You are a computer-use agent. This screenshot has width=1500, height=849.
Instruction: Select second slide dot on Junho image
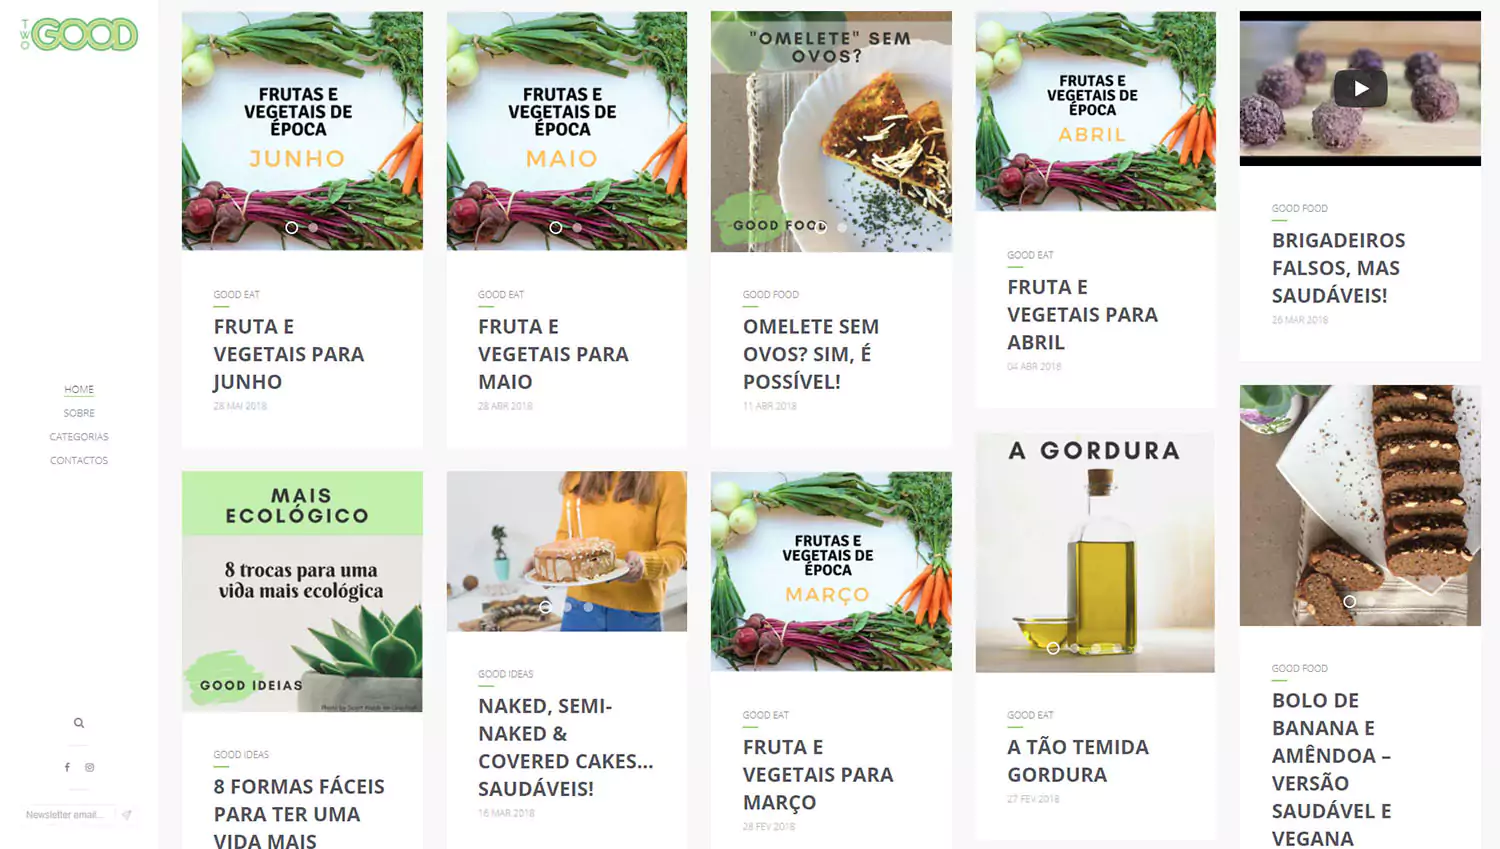tap(313, 228)
